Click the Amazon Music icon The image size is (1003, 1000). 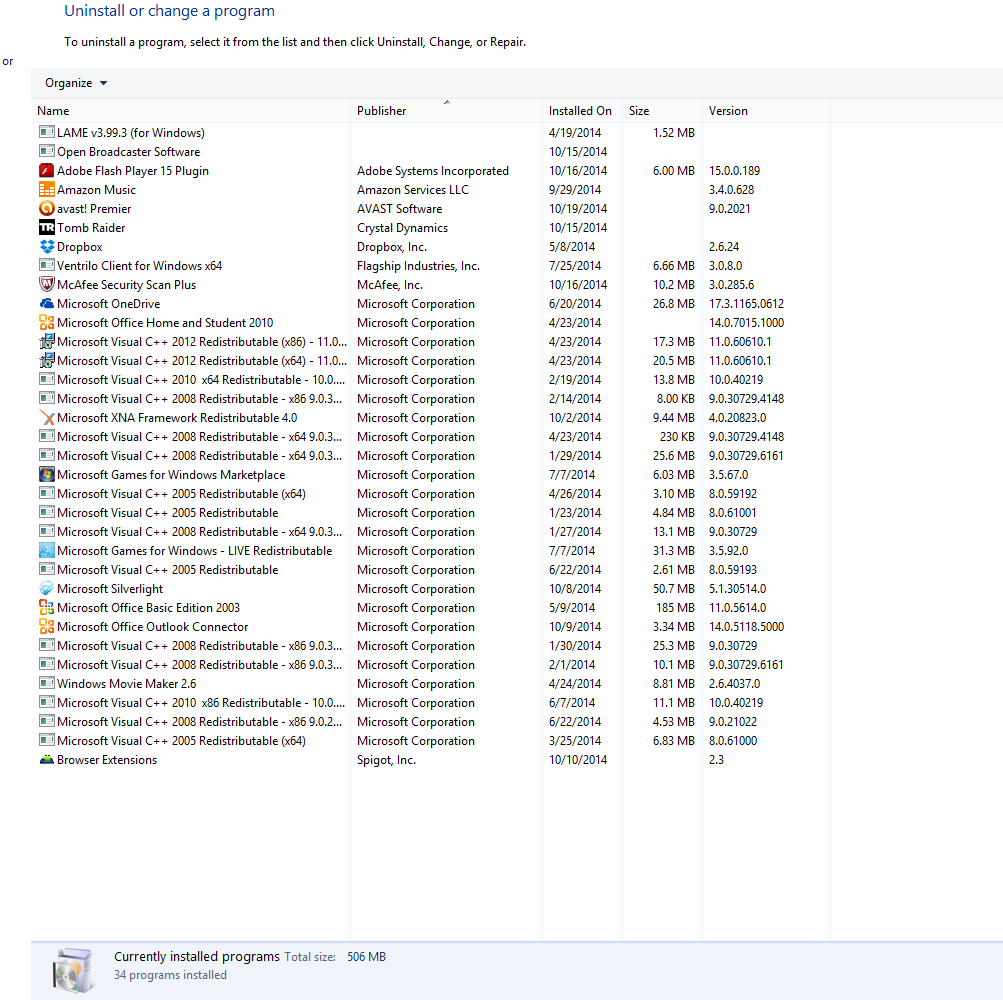tap(47, 189)
